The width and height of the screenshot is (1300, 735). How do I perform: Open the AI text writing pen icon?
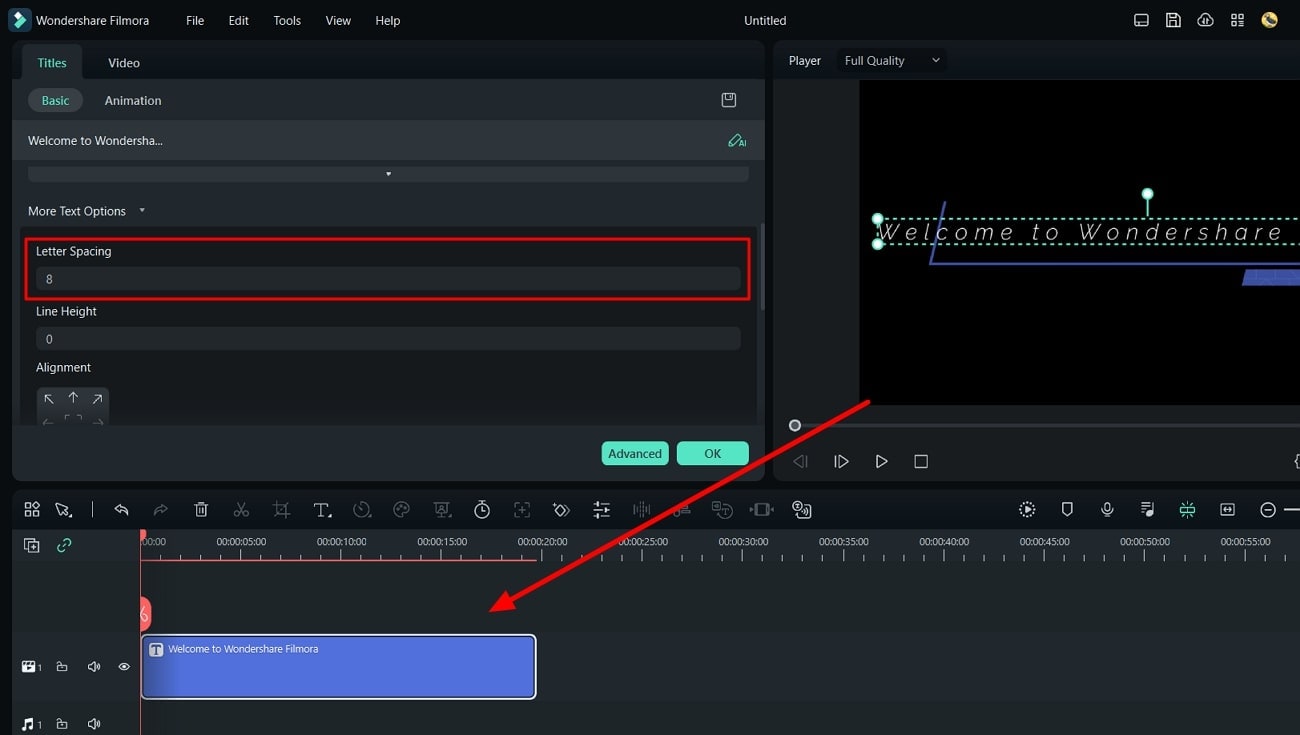pos(737,141)
